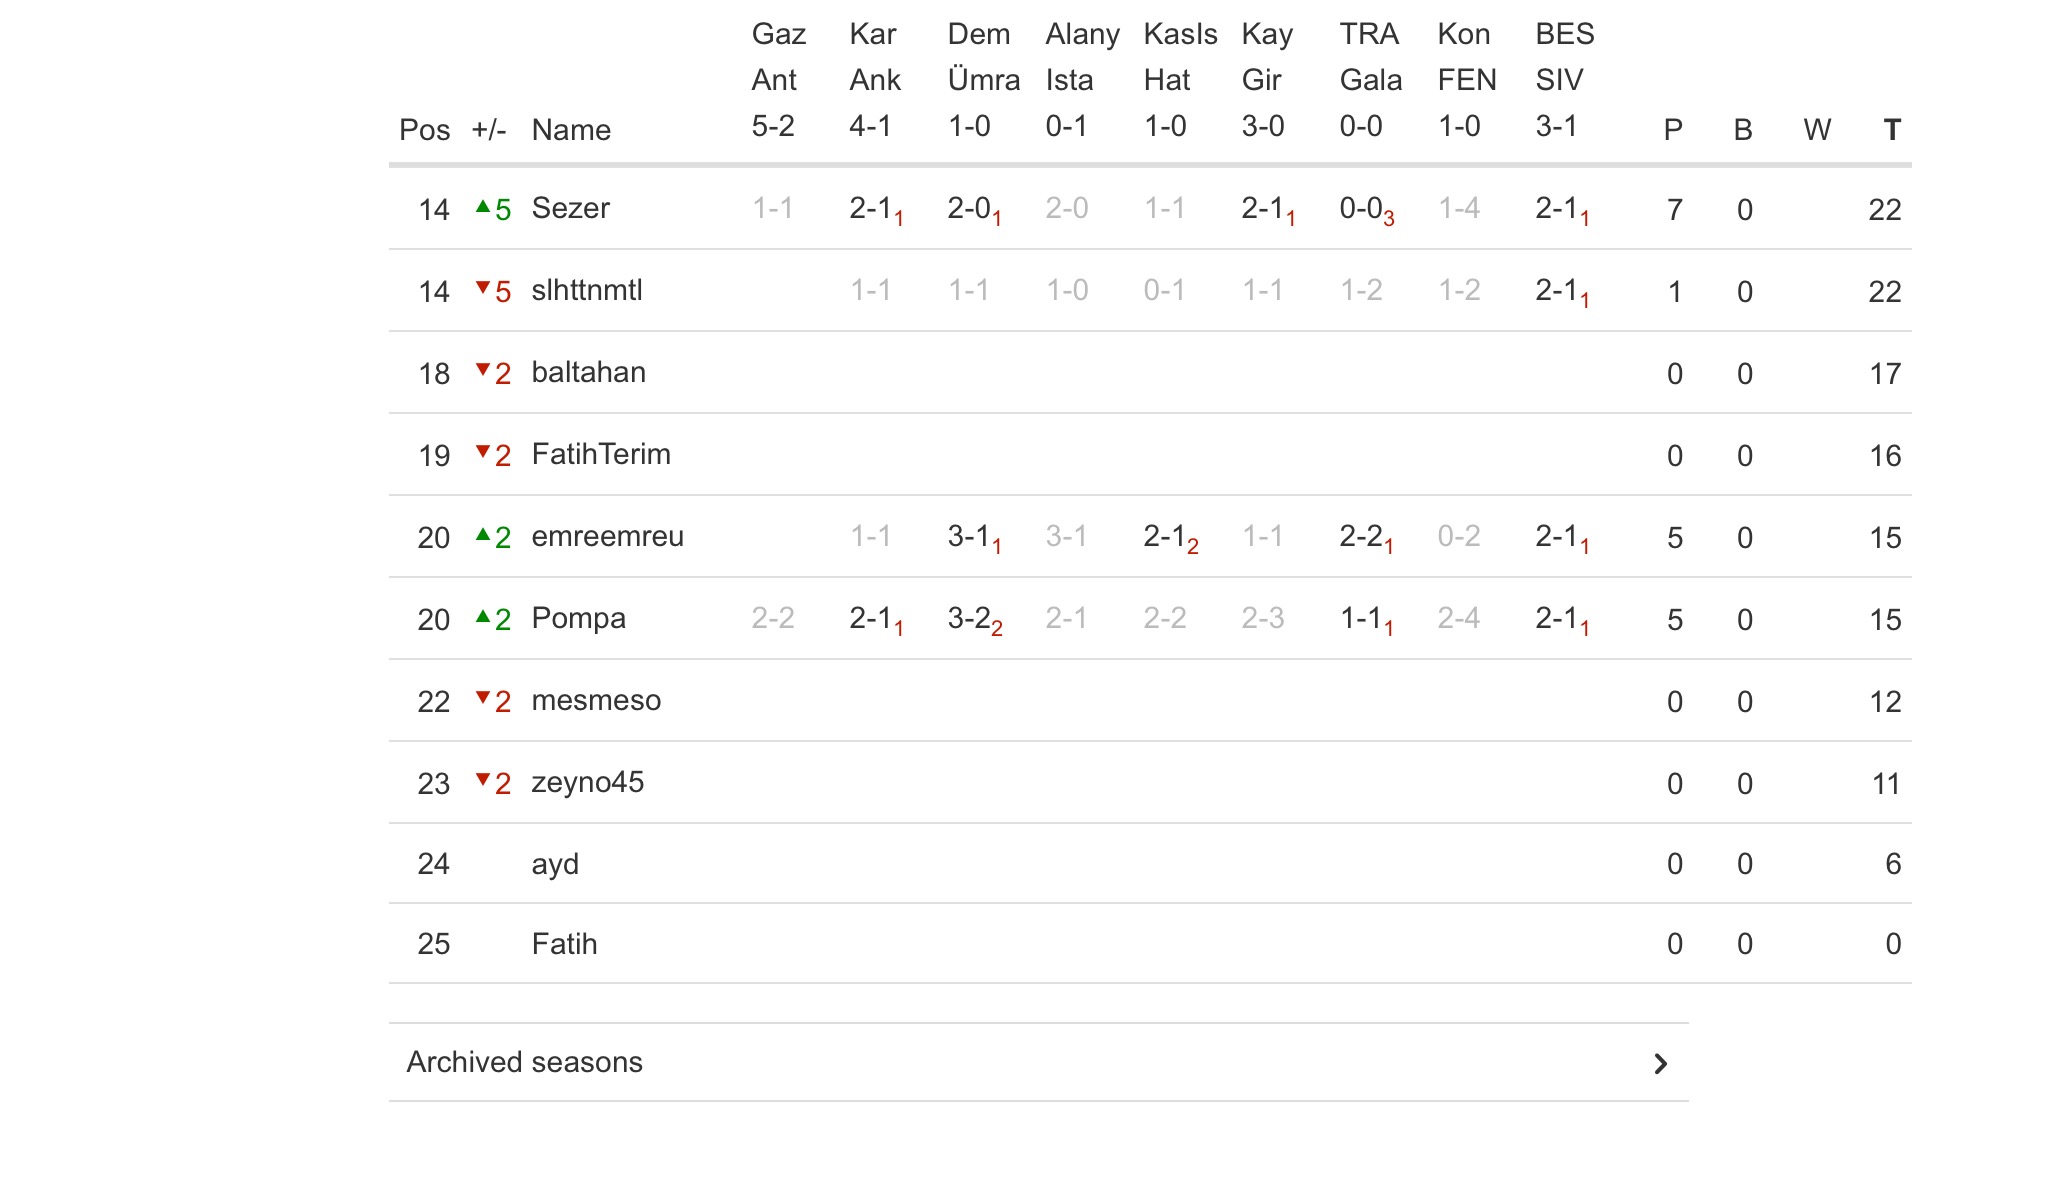The height and width of the screenshot is (1186, 2048).
Task: Open player Sezer's name link
Action: click(x=570, y=208)
